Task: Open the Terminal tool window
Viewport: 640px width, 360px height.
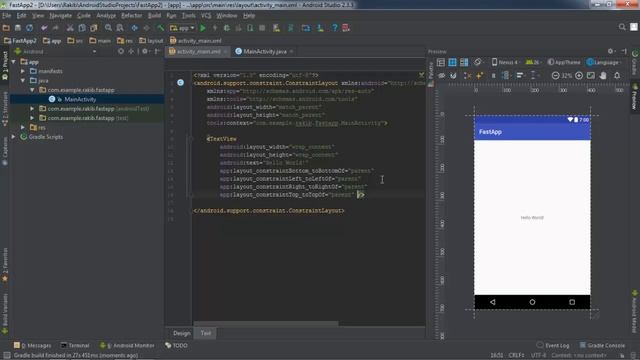Action: (x=75, y=345)
